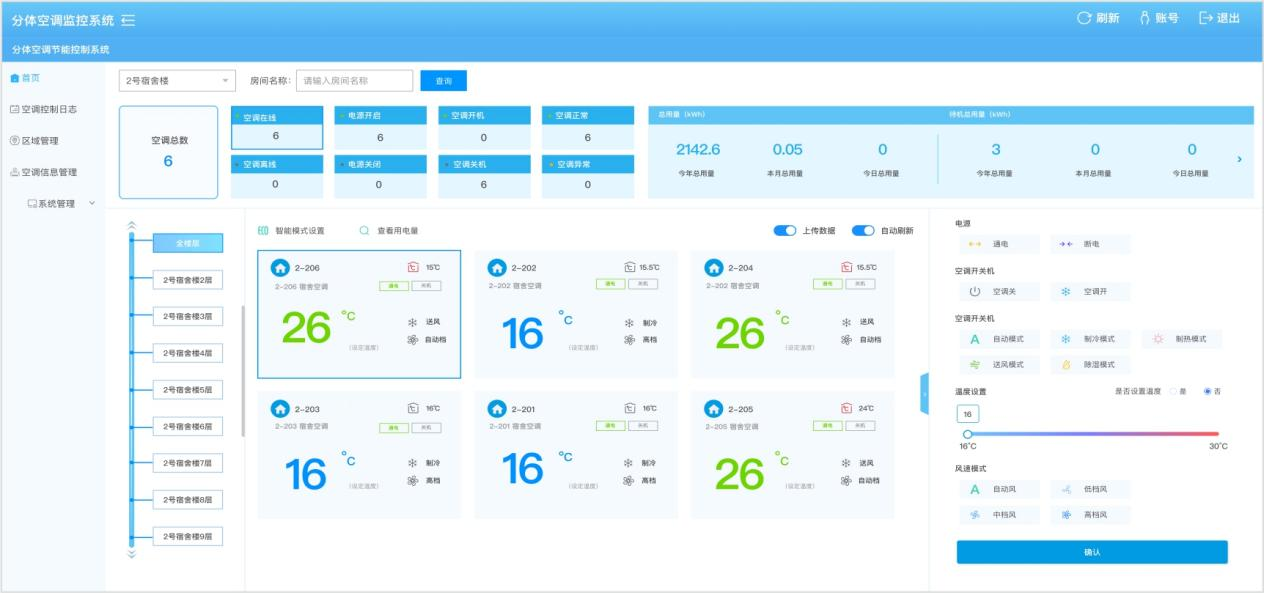Click the account icon in header

click(x=1145, y=19)
